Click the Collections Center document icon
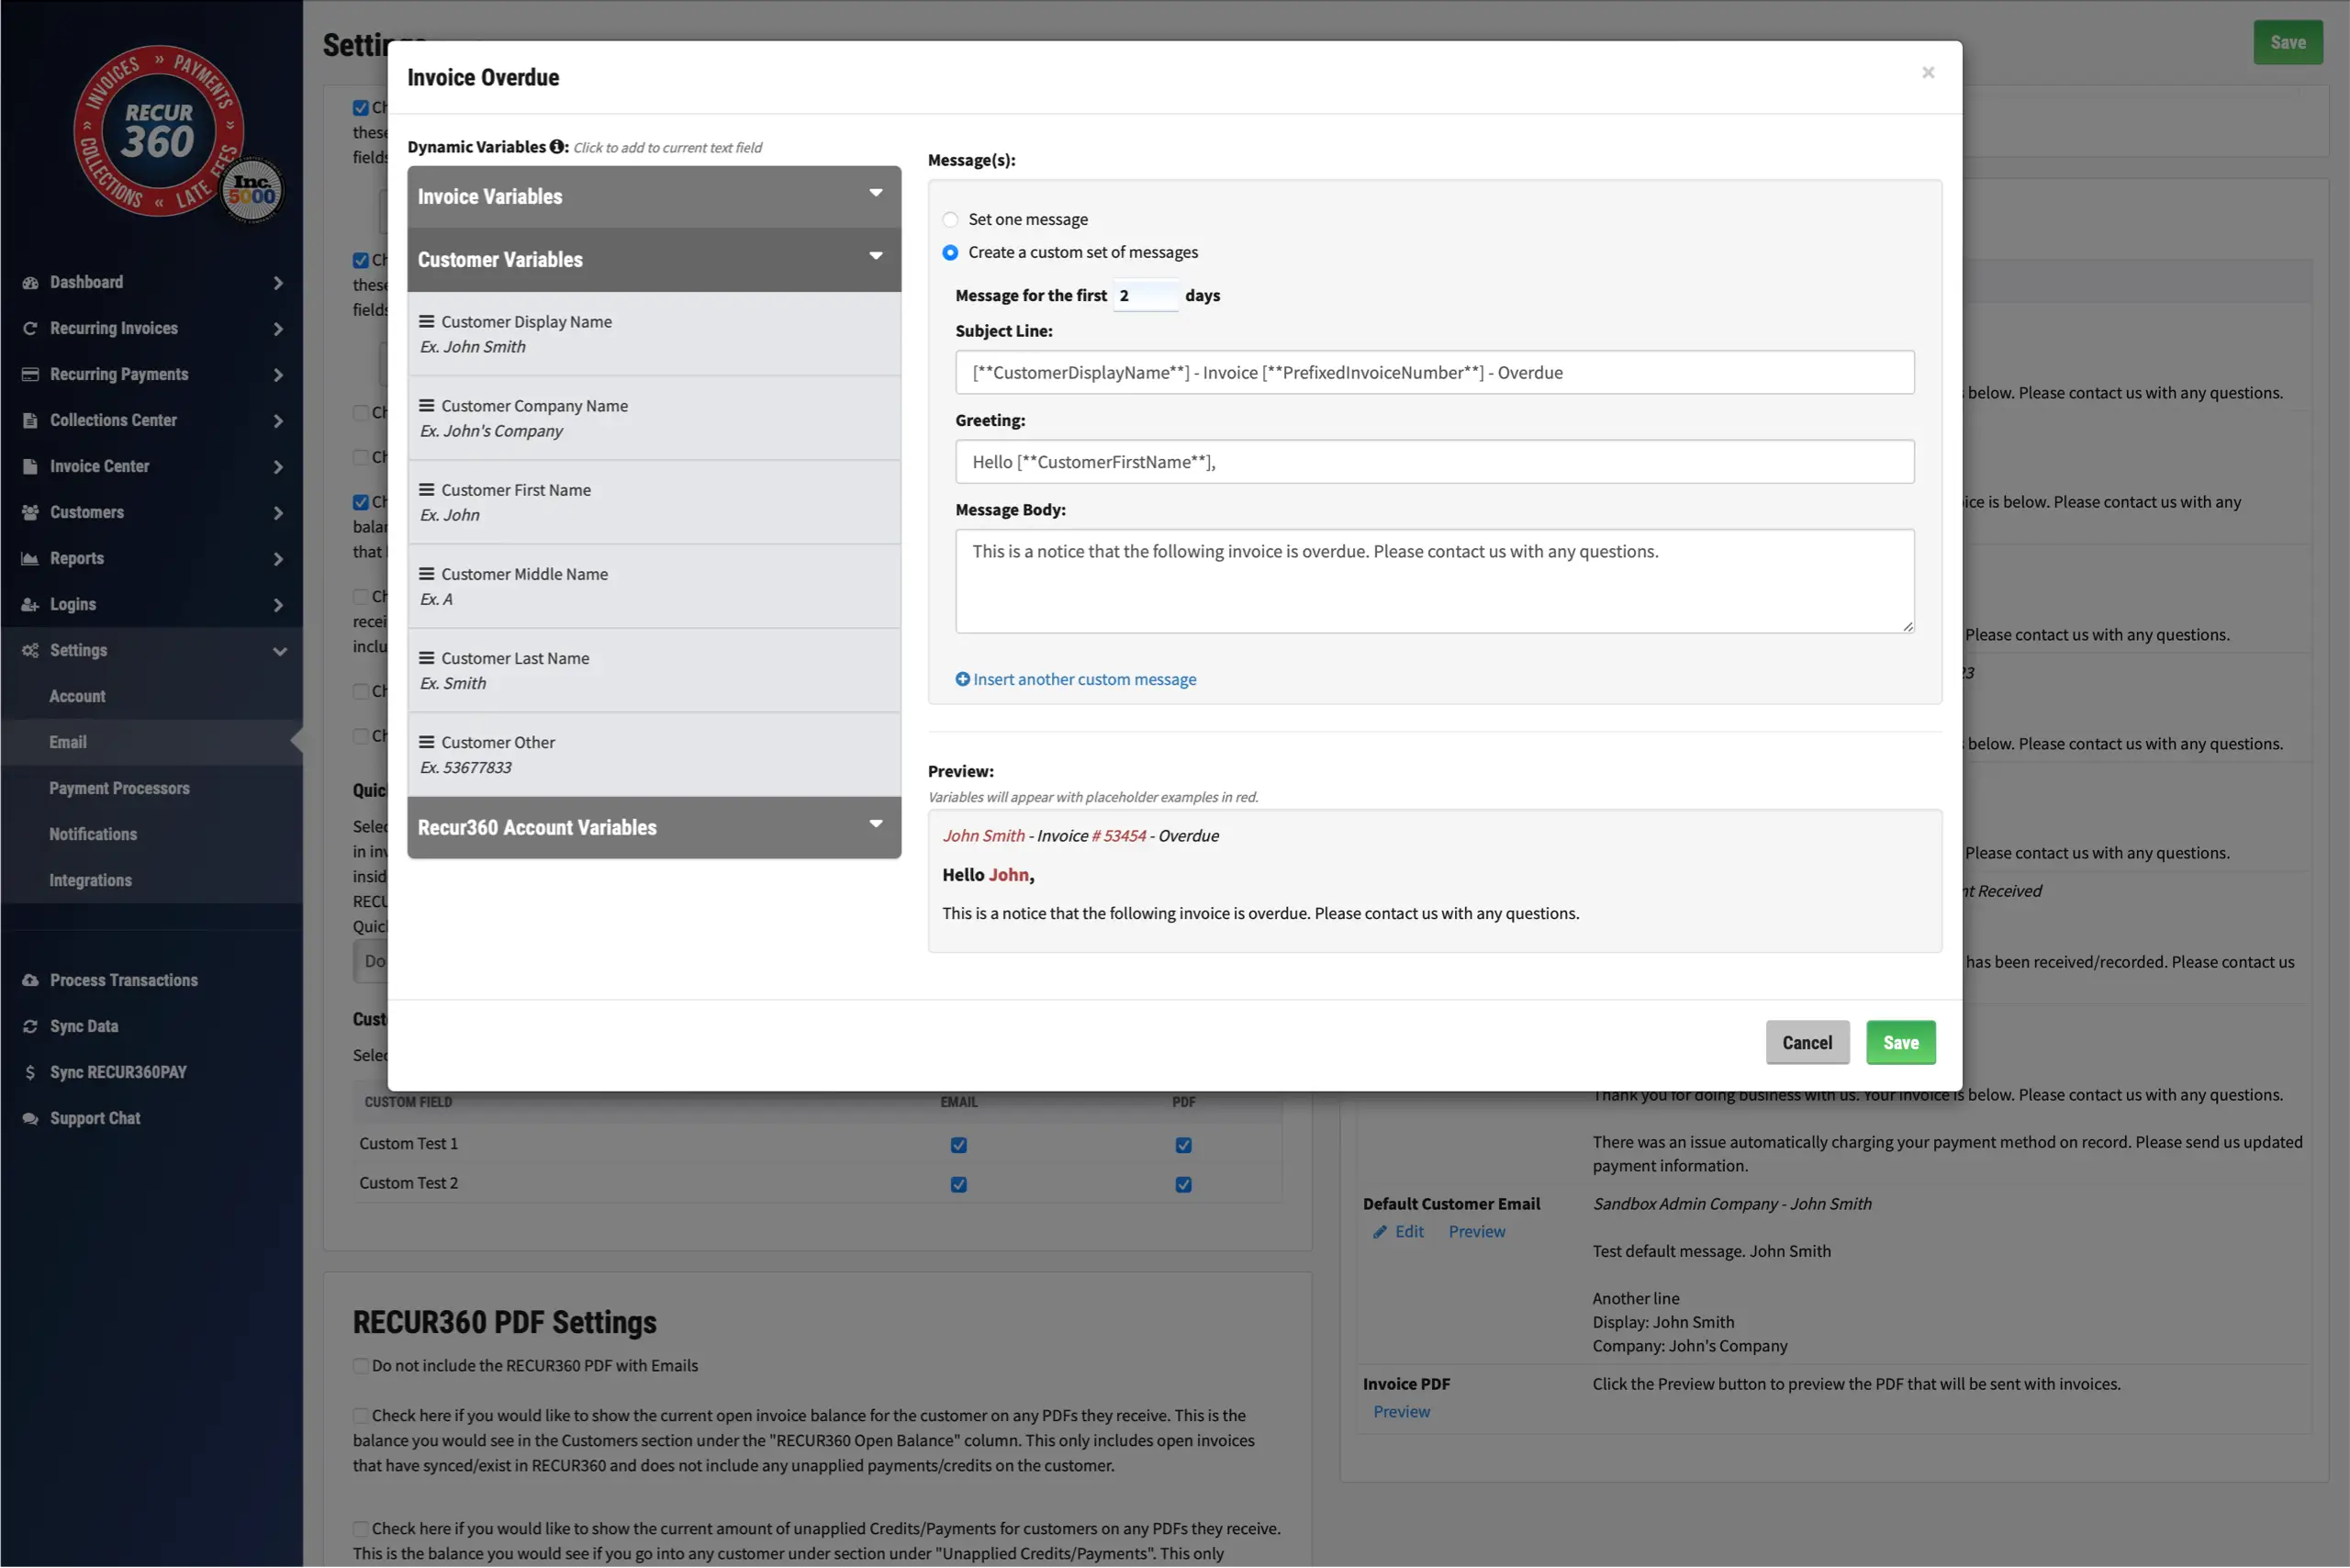This screenshot has width=2350, height=1568. point(30,421)
